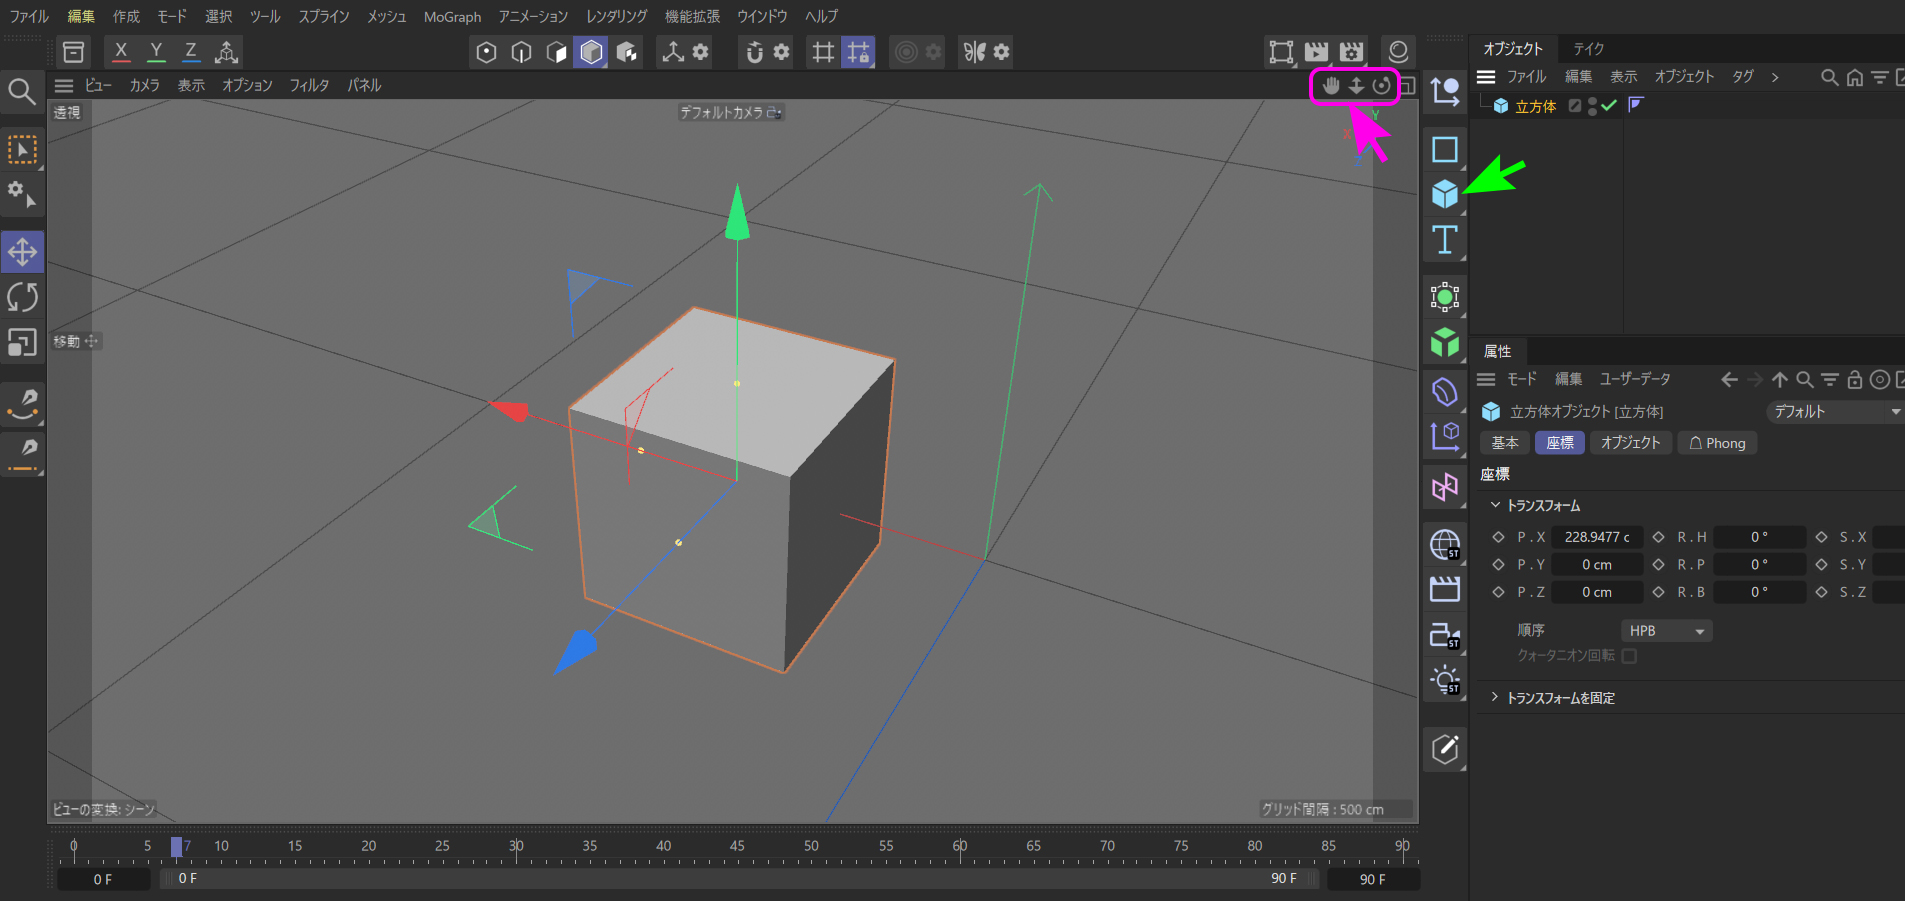Toggle the Y axis lock
The height and width of the screenshot is (901, 1905).
pos(156,52)
